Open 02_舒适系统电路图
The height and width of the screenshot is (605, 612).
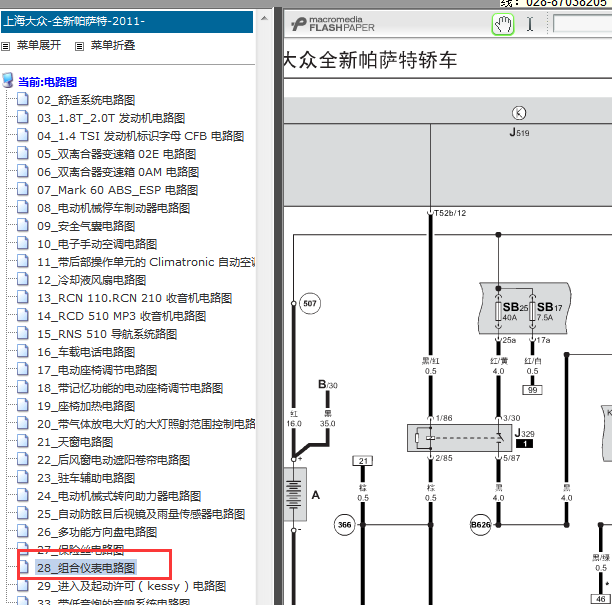(86, 100)
